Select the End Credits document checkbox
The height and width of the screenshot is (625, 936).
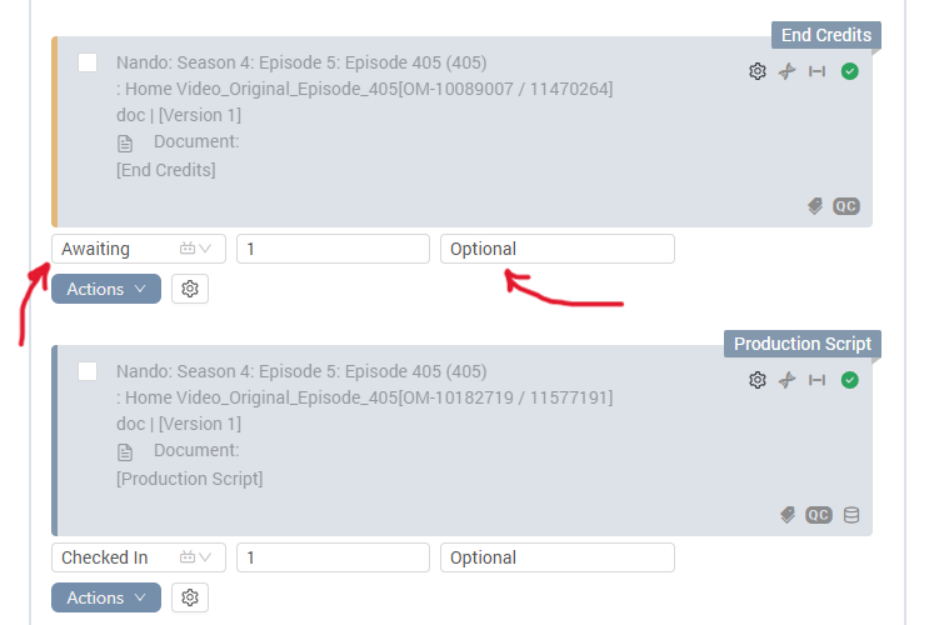tap(88, 63)
